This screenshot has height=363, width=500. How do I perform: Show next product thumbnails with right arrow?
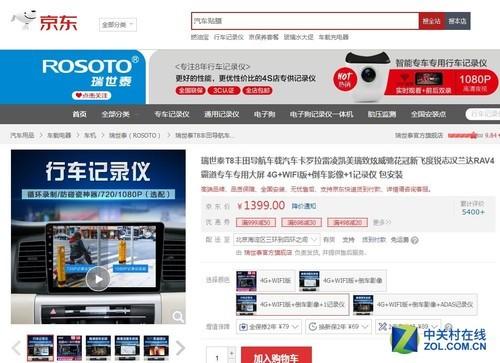click(180, 348)
